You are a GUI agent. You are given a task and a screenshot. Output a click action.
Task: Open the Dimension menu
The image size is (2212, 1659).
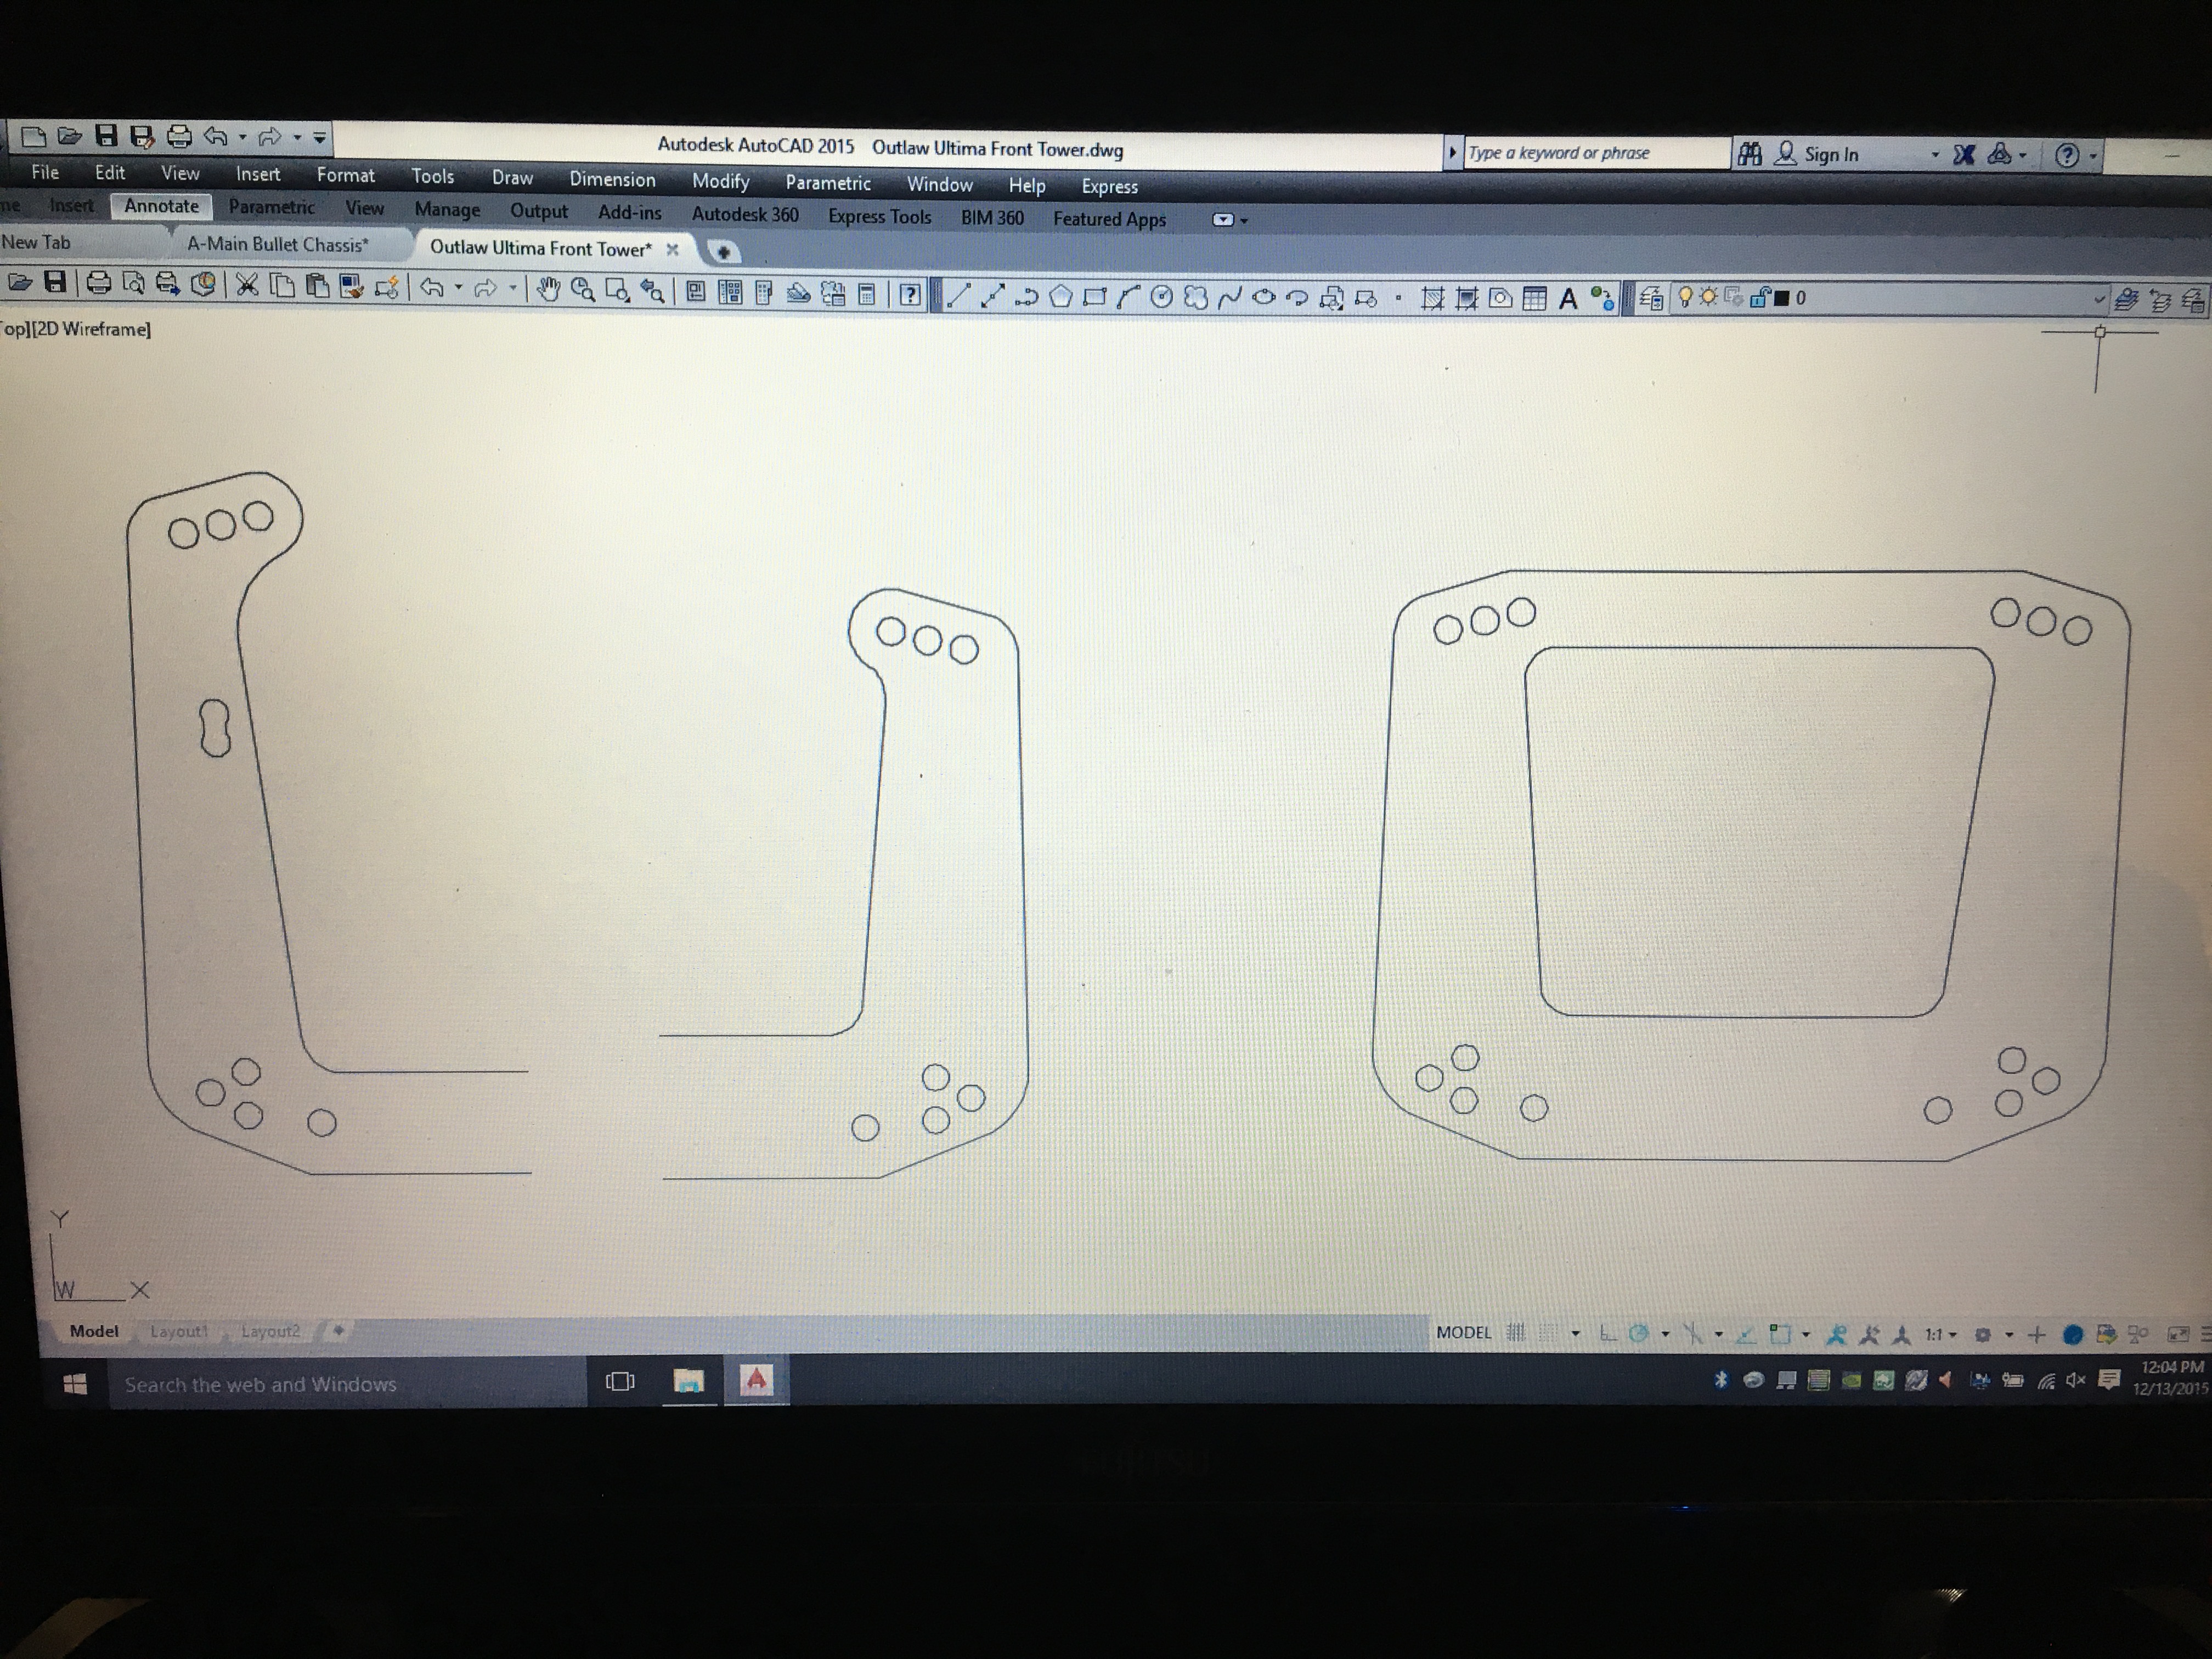612,180
